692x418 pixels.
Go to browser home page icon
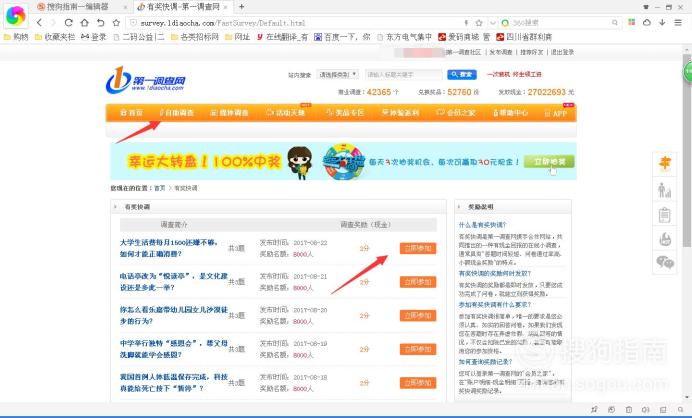coord(84,23)
